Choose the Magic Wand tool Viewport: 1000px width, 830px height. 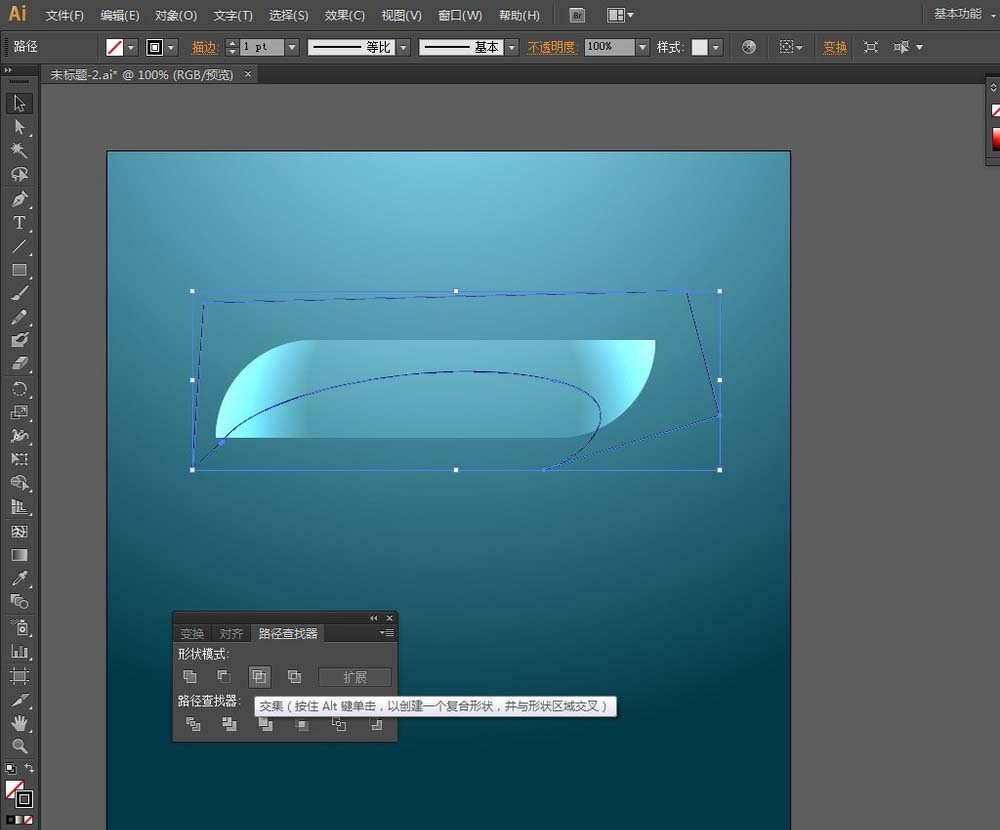click(x=19, y=150)
